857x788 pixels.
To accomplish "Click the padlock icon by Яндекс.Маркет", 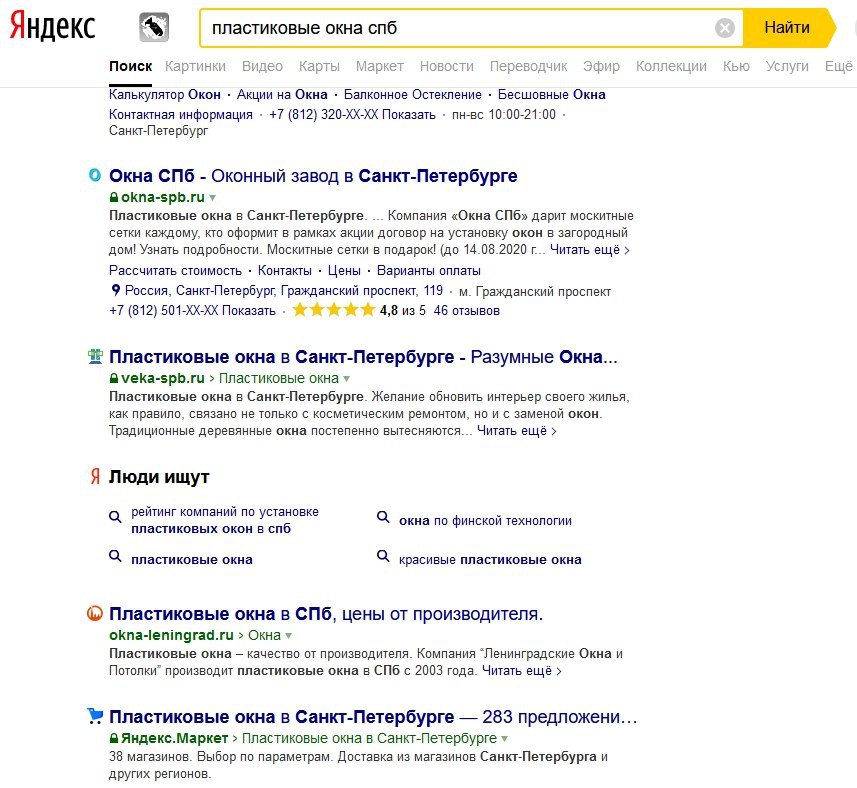I will 114,738.
